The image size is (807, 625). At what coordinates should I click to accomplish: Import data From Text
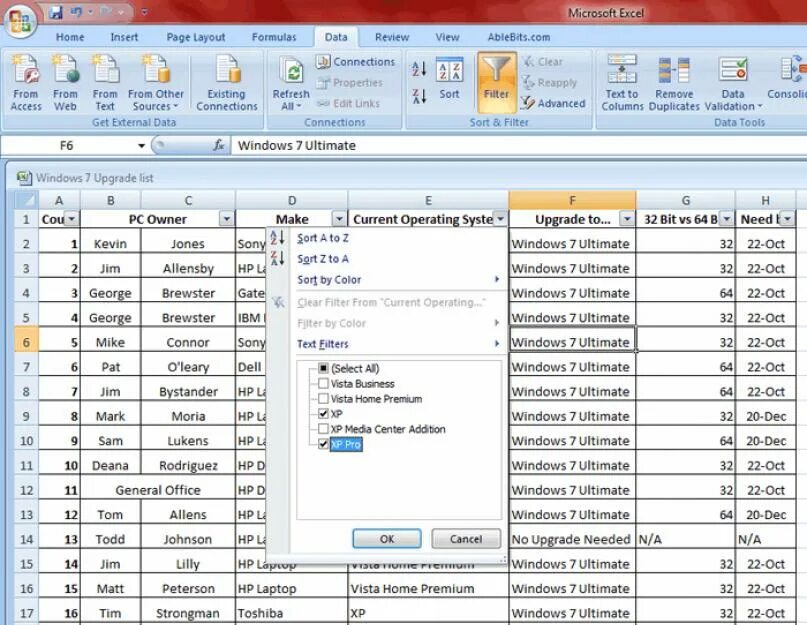(105, 83)
